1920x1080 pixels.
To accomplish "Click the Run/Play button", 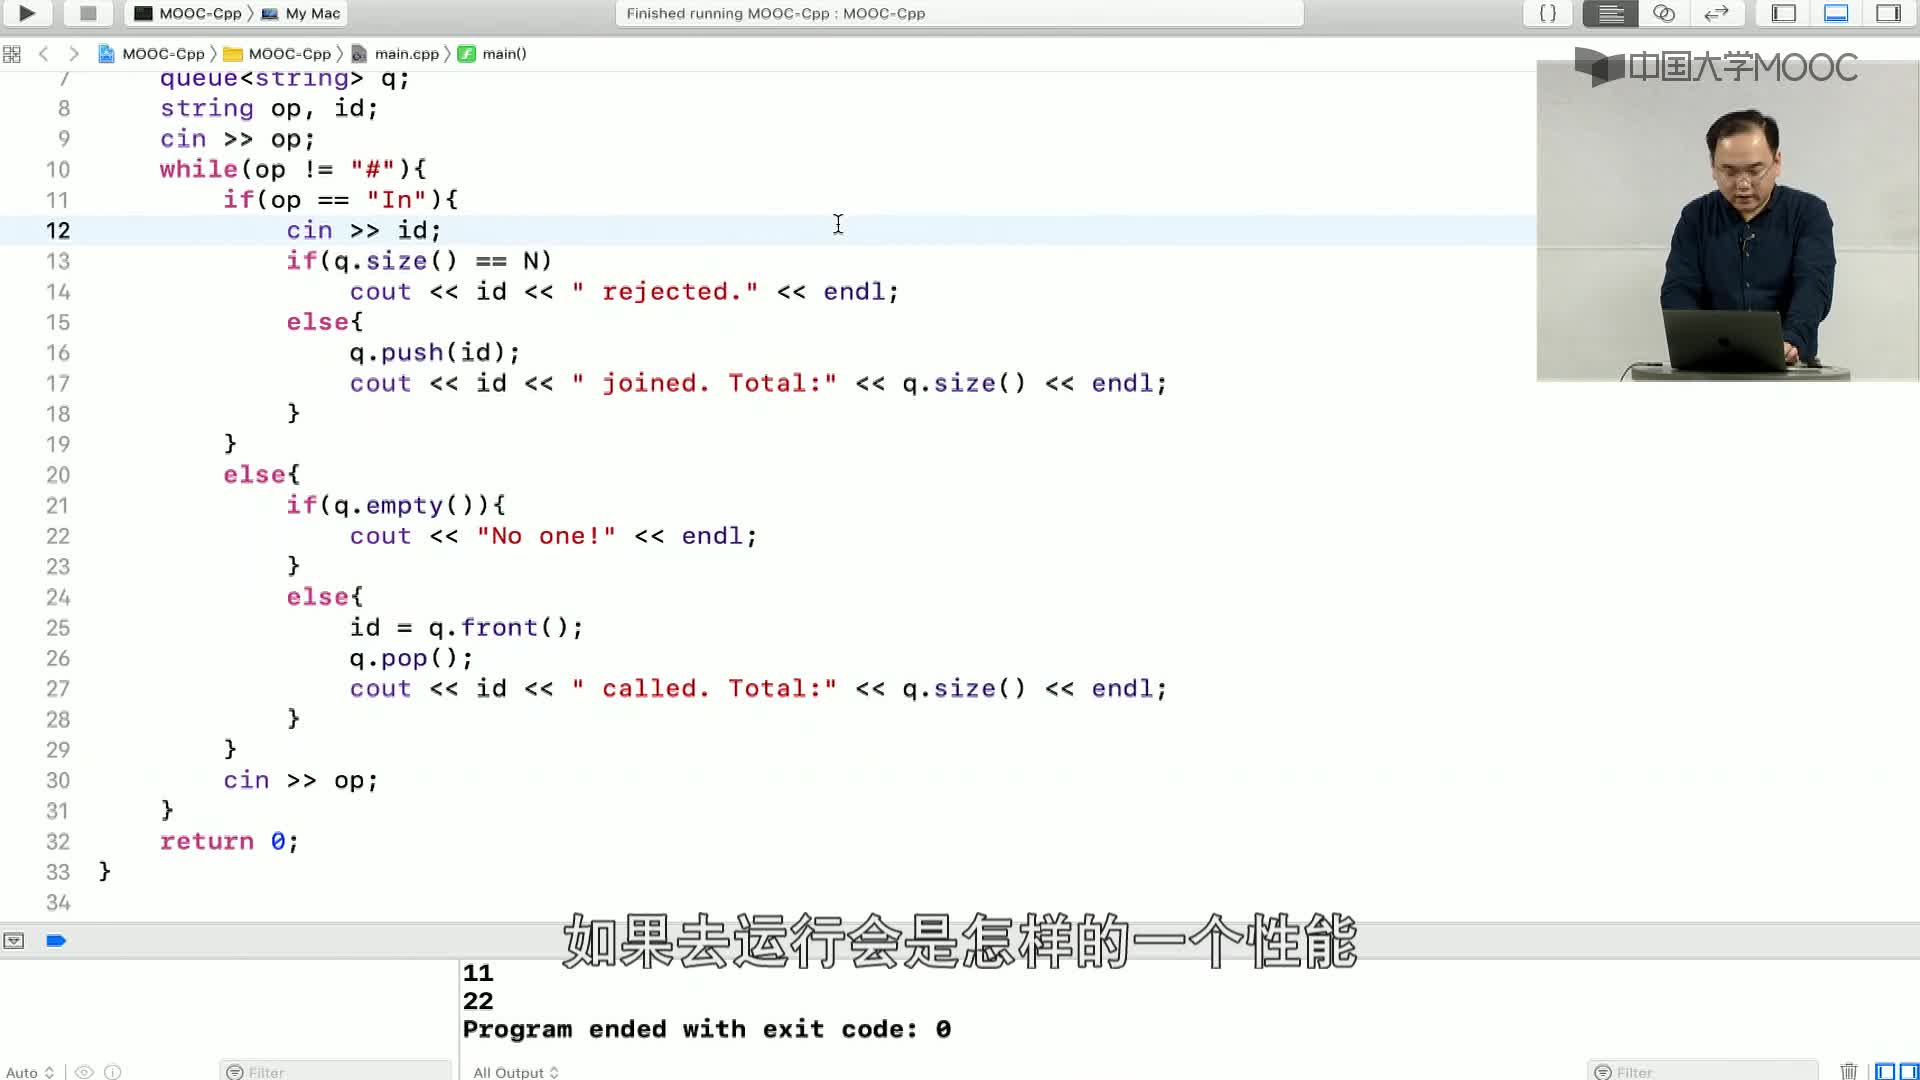I will coord(25,13).
